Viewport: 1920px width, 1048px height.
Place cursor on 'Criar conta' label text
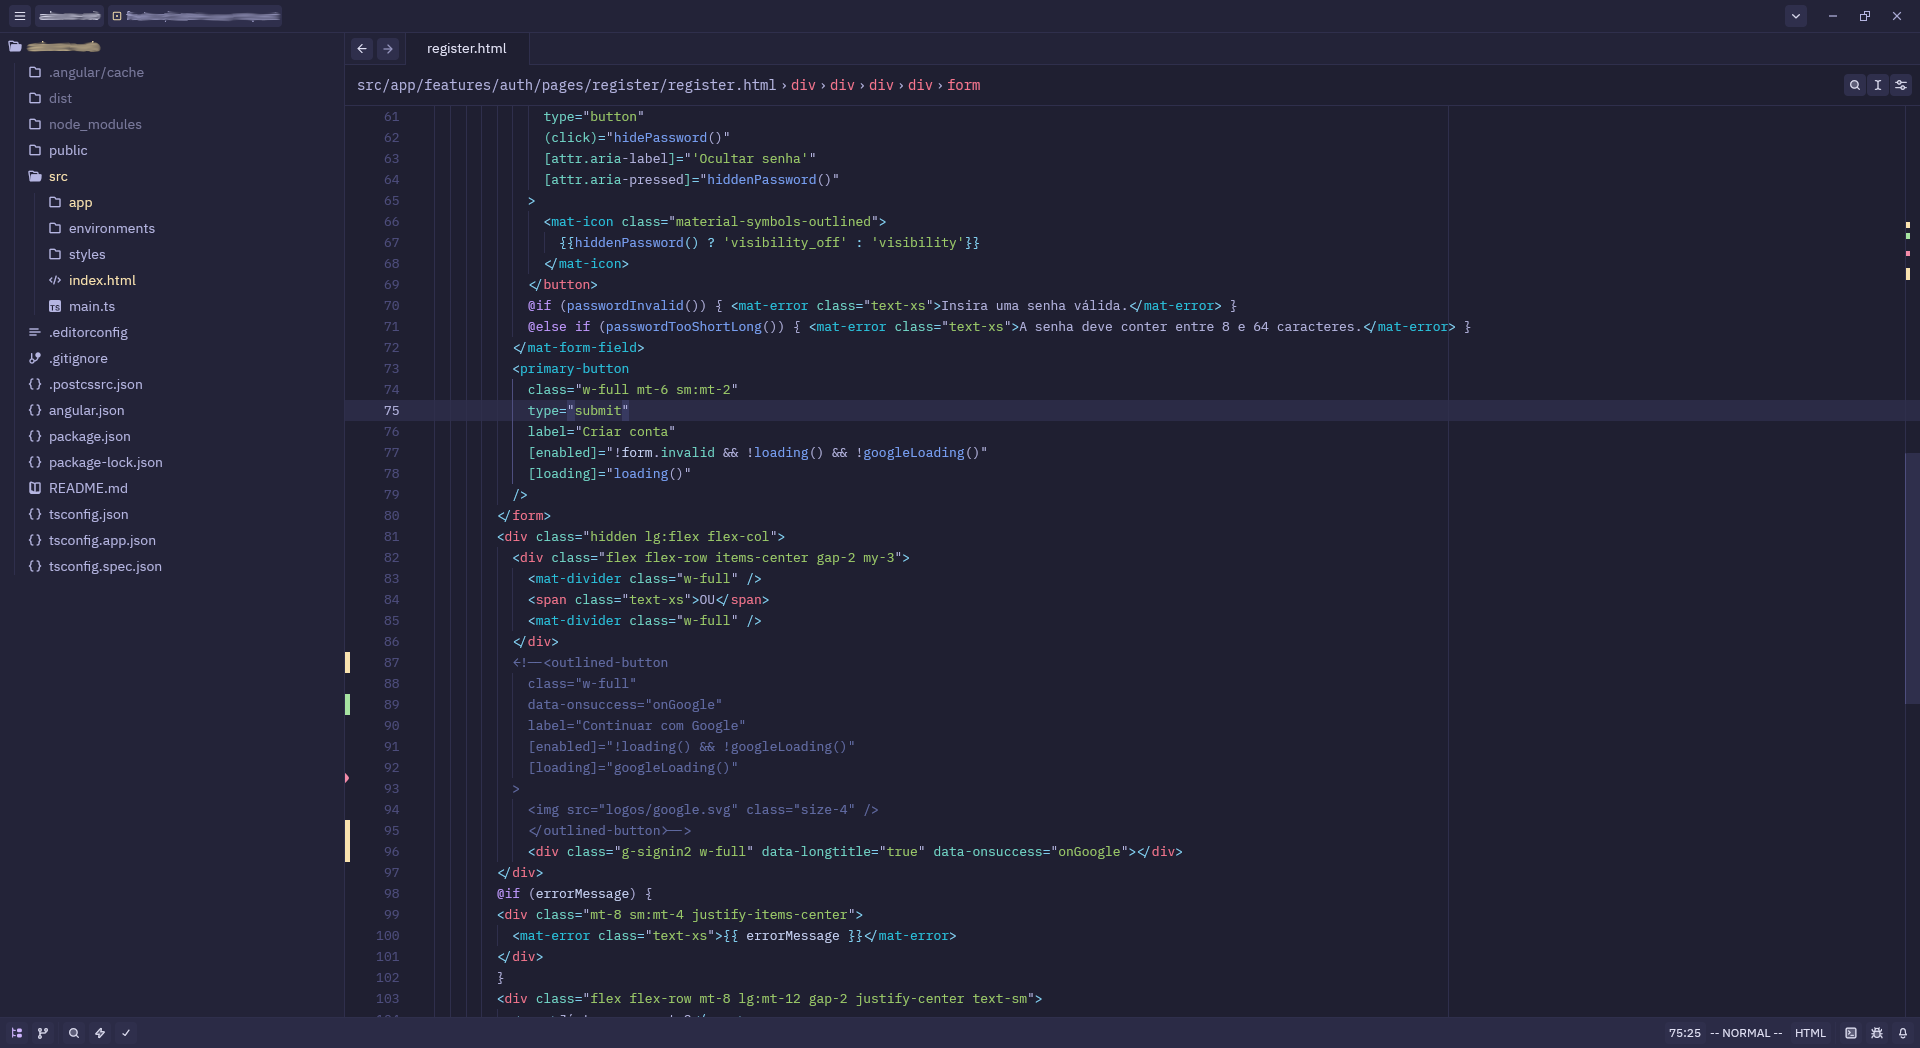[625, 432]
